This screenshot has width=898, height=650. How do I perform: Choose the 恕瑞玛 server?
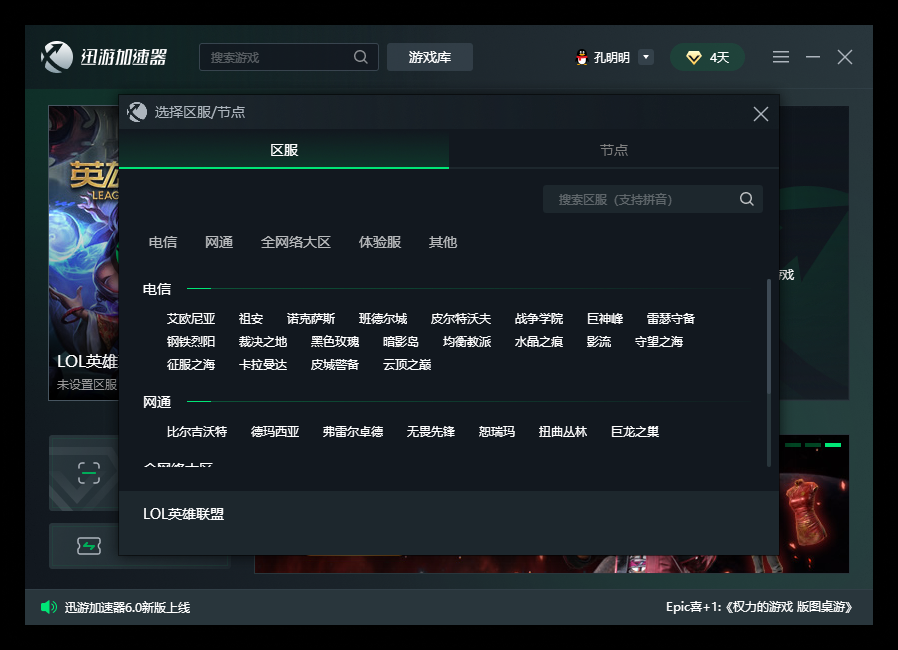point(497,432)
